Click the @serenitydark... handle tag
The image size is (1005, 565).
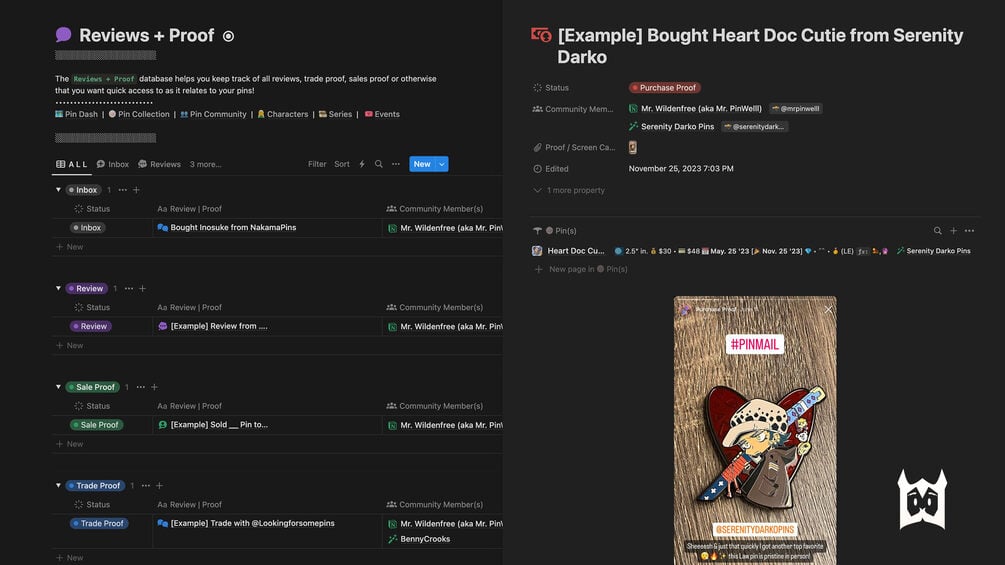[x=754, y=127]
